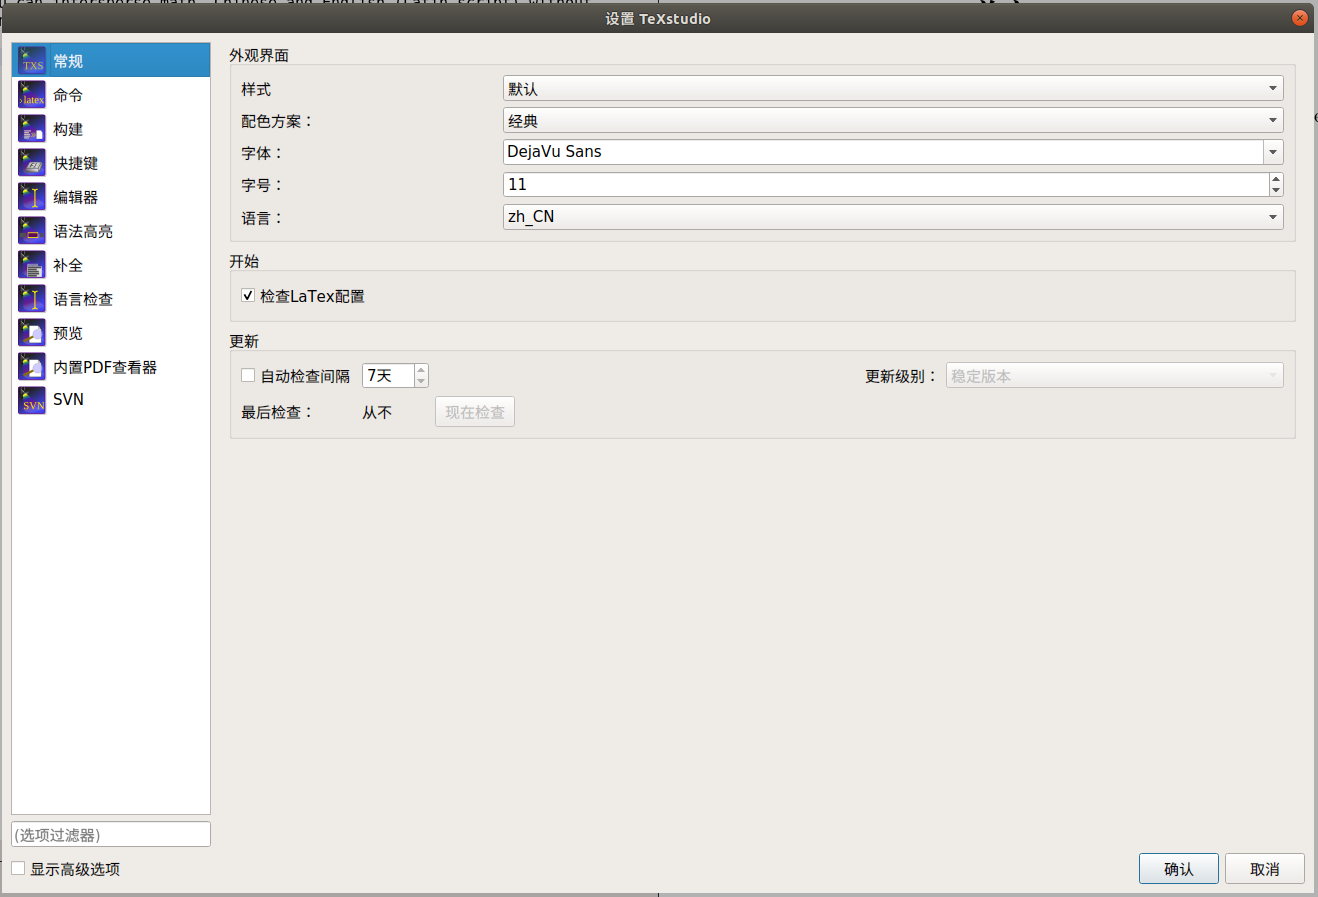This screenshot has height=897, width=1318.
Task: Open the 语言 dropdown showing zh_CN
Action: 893,216
